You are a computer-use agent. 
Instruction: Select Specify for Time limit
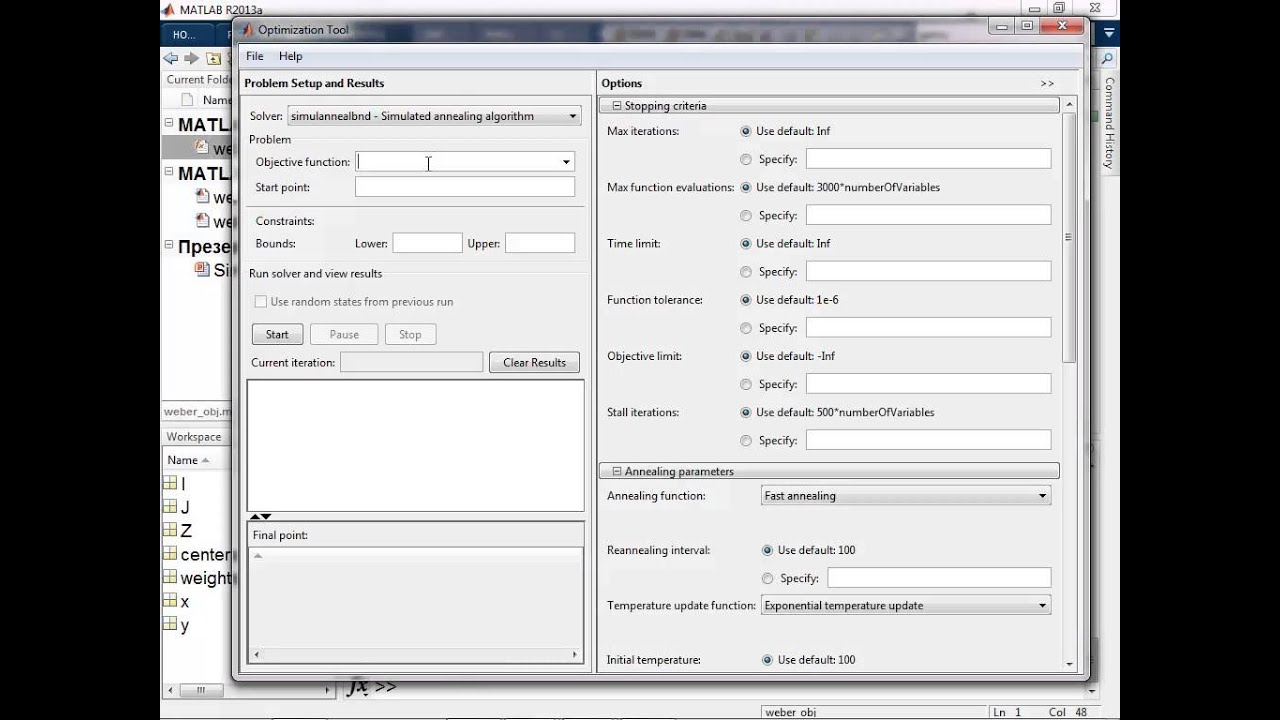click(x=746, y=271)
